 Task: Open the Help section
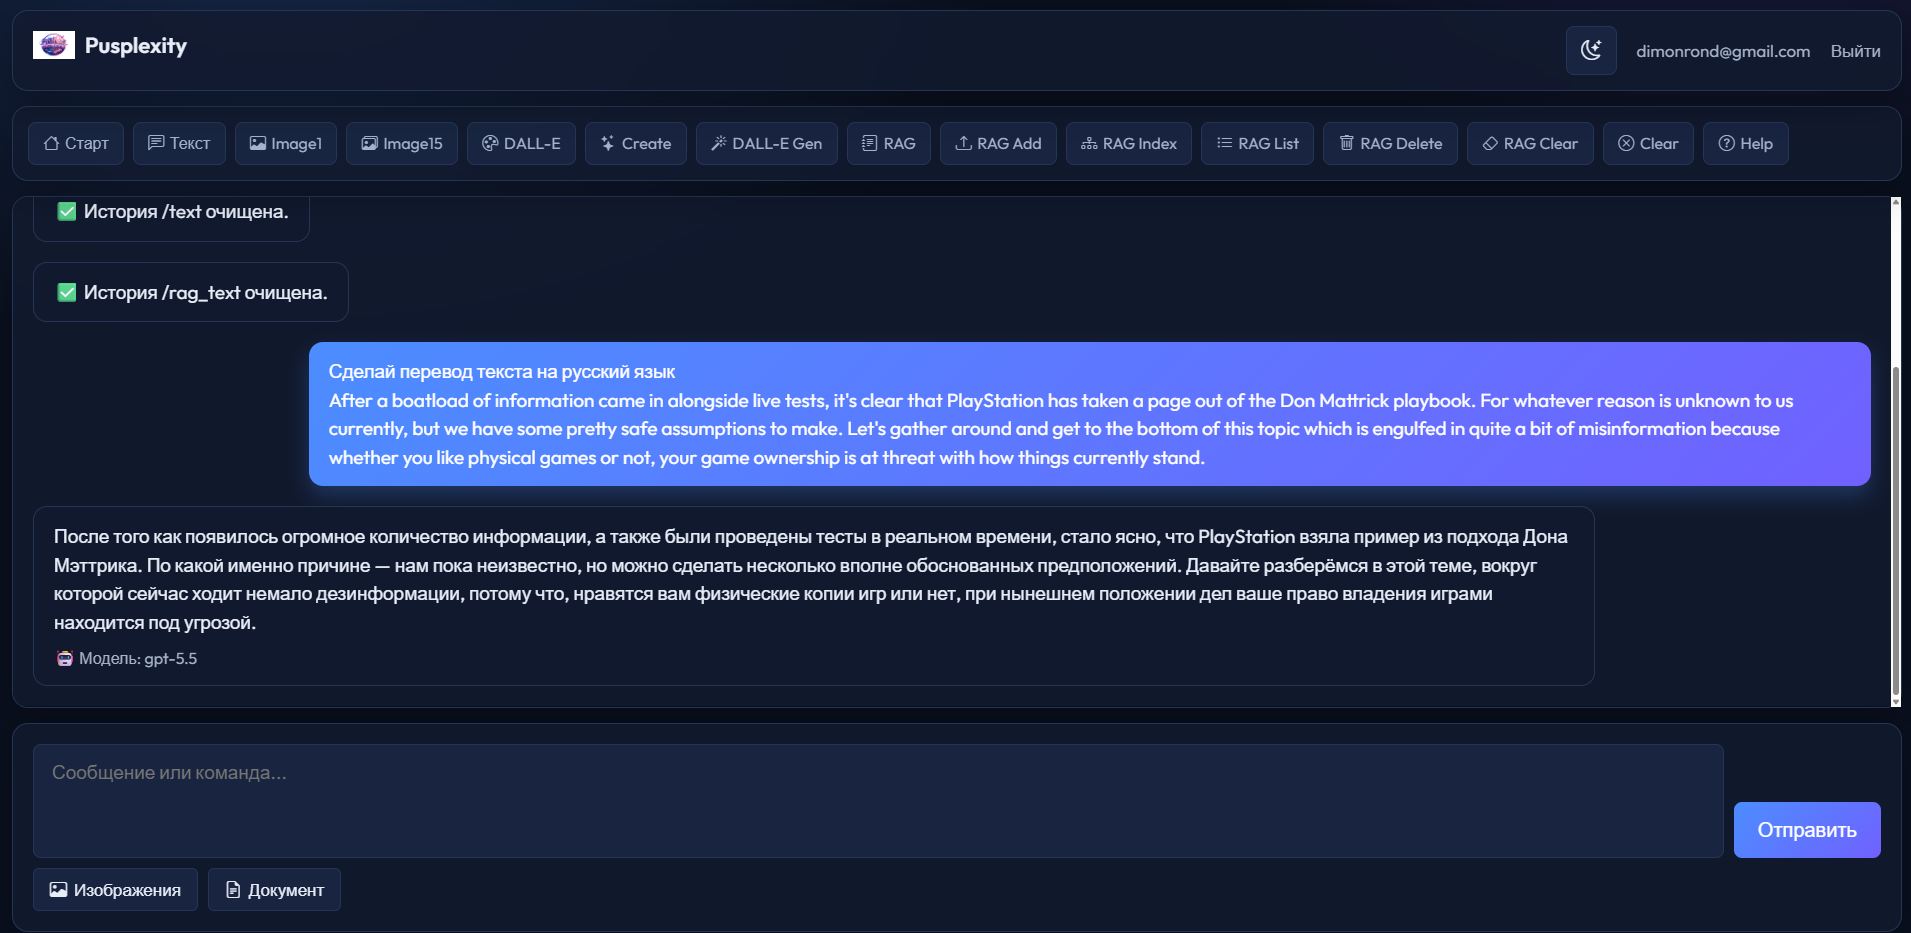pos(1745,143)
